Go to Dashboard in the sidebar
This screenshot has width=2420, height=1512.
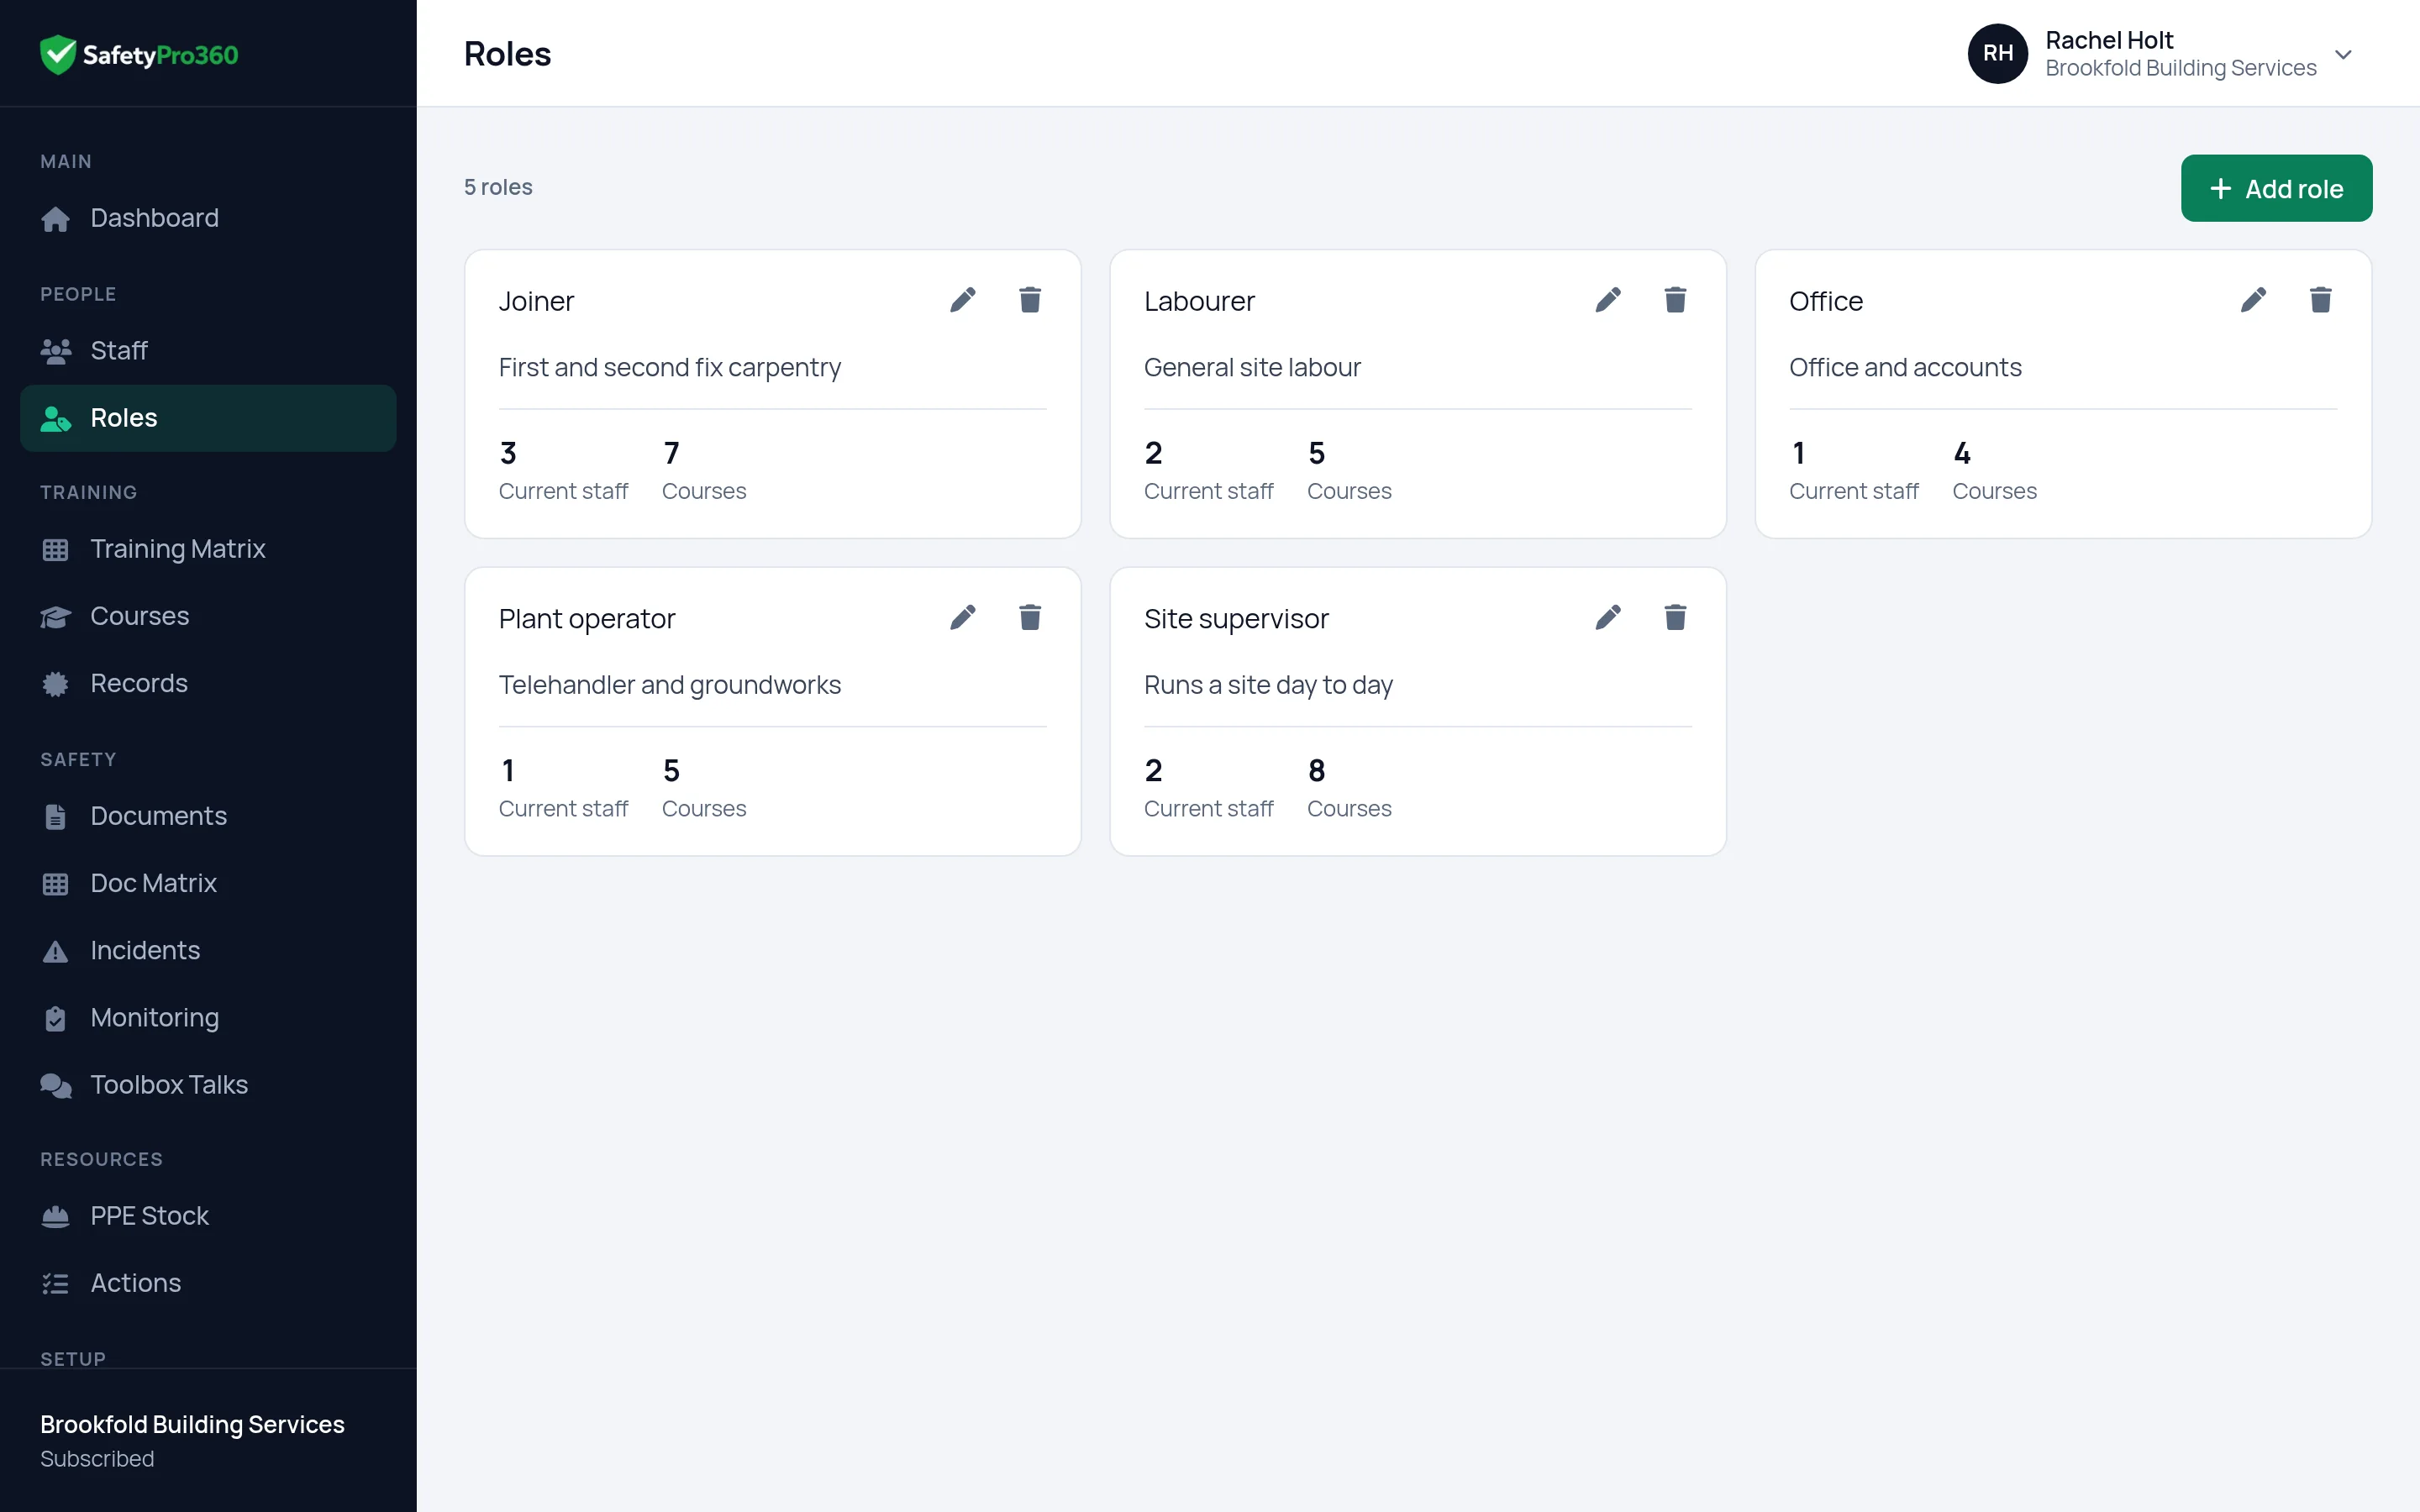click(208, 218)
